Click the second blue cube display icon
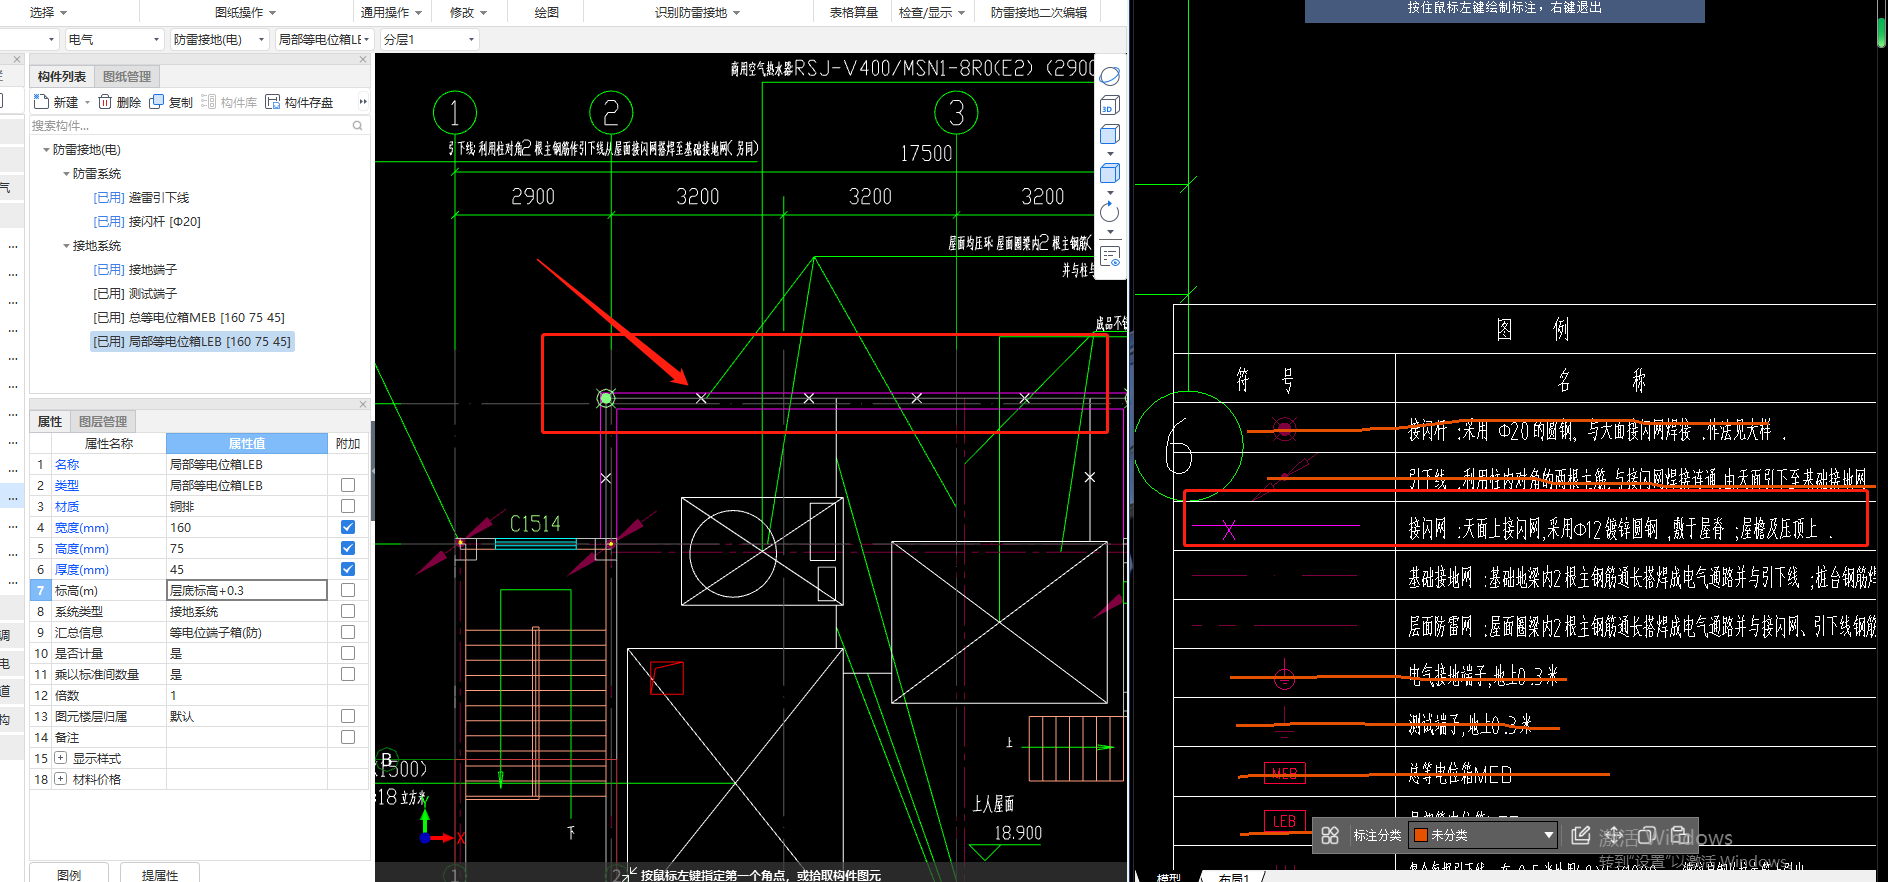Viewport: 1888px width, 882px height. [x=1110, y=173]
